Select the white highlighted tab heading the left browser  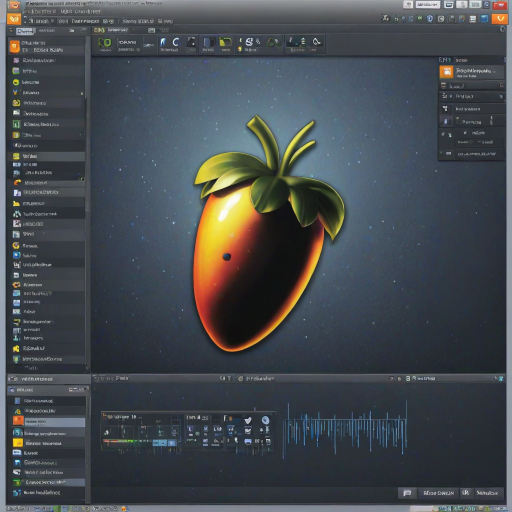pyautogui.click(x=25, y=31)
